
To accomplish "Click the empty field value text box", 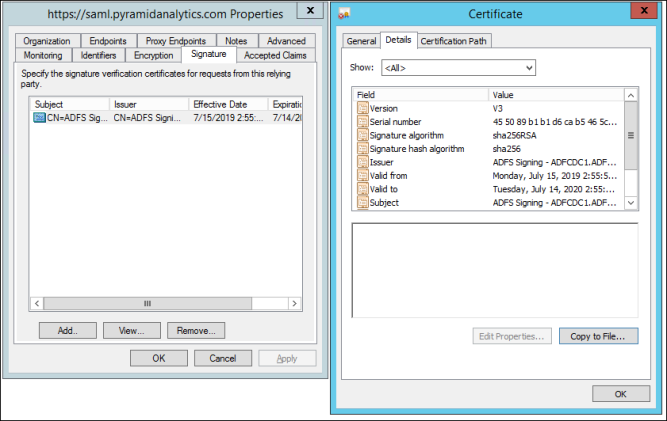I will pyautogui.click(x=495, y=270).
